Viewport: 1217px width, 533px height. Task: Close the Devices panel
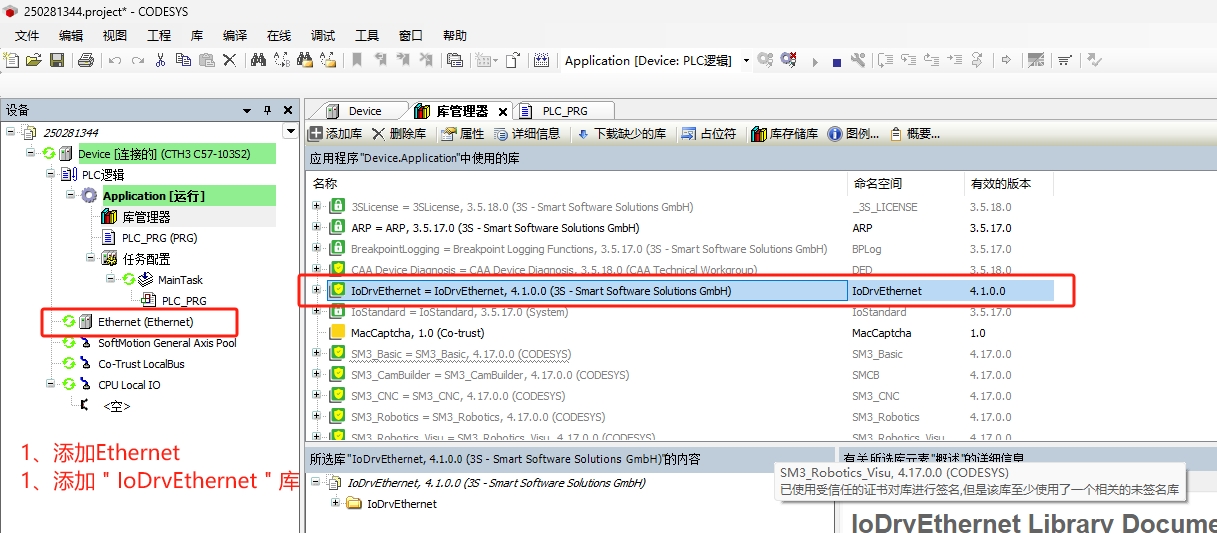pos(288,110)
